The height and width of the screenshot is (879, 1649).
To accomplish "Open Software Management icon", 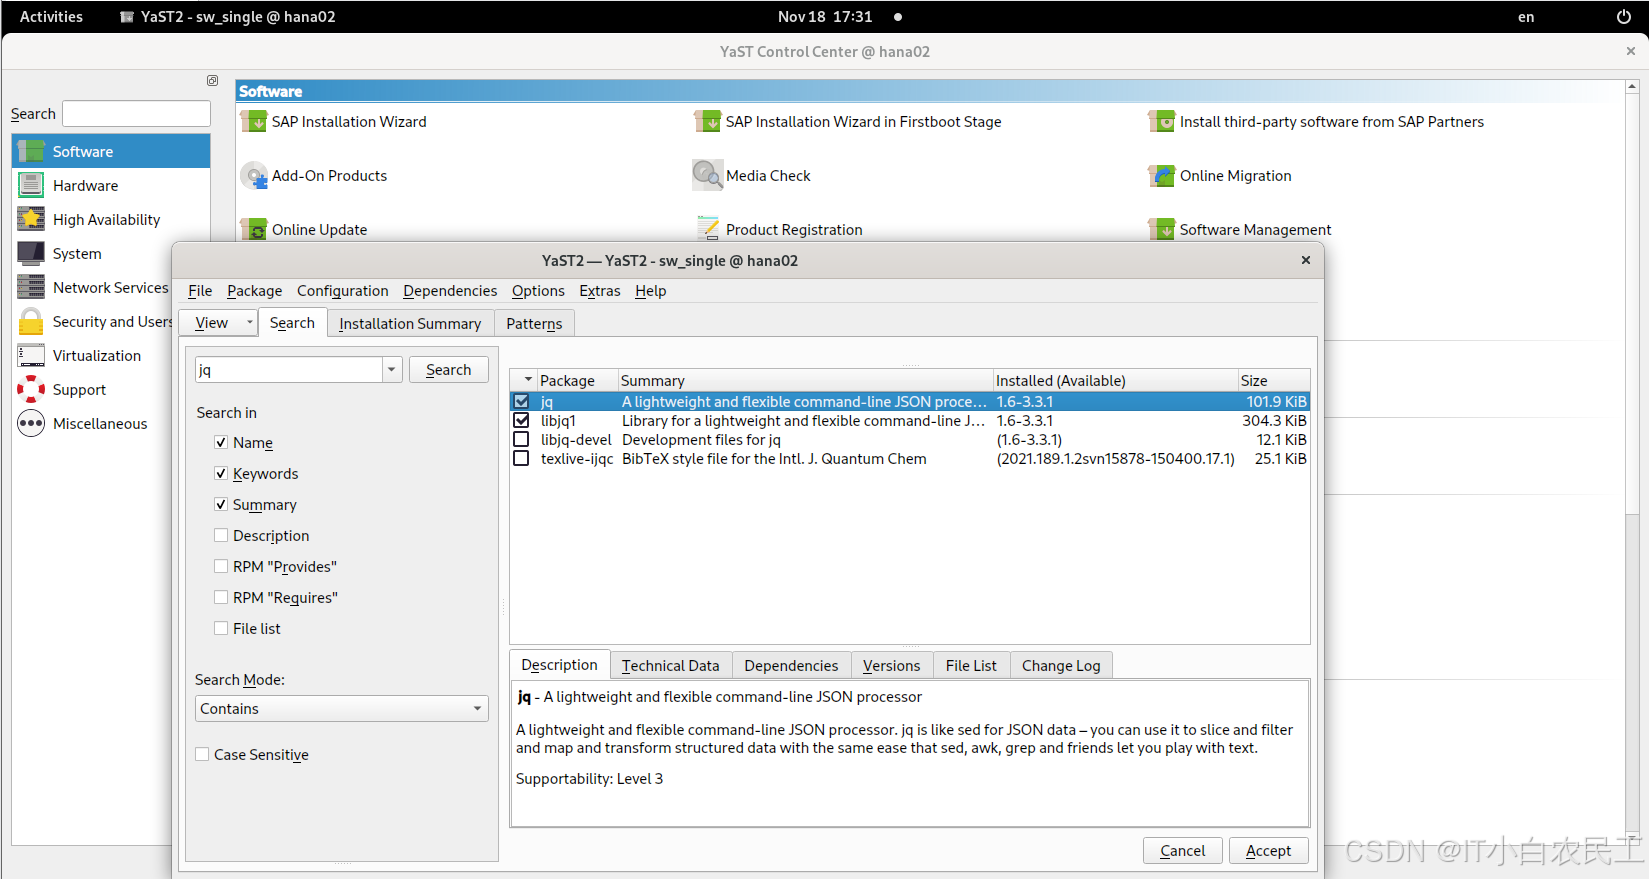I will (x=1162, y=229).
